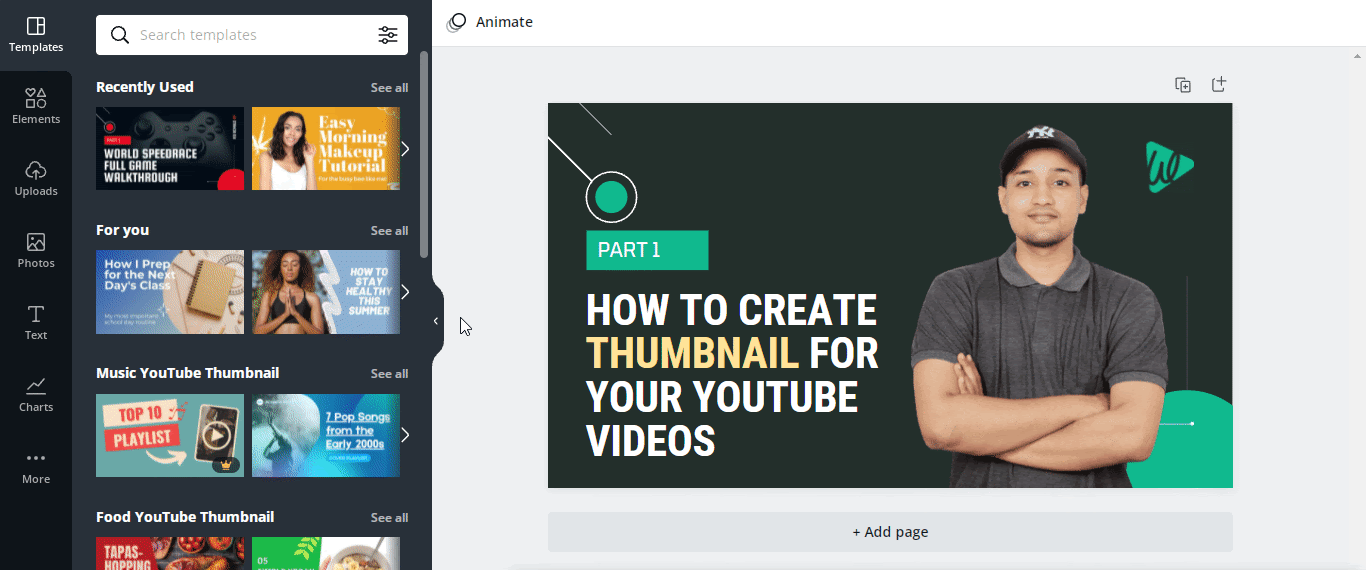Click See all for Recently Used

[x=389, y=88]
